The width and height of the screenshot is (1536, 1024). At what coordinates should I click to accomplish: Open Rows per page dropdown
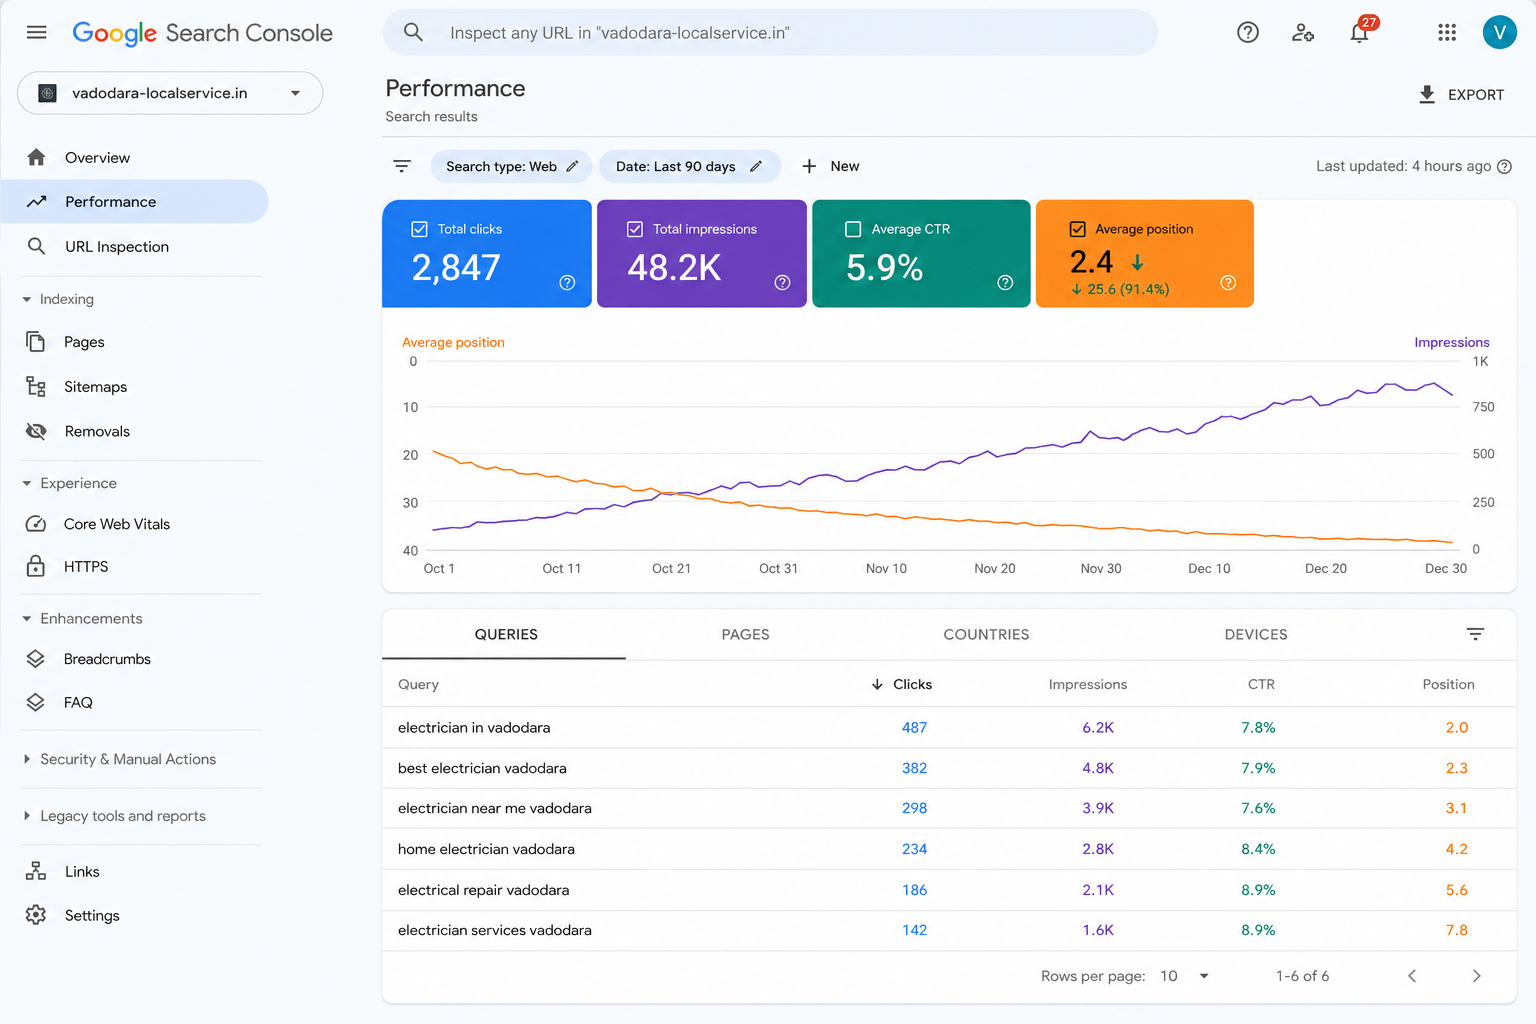1185,976
